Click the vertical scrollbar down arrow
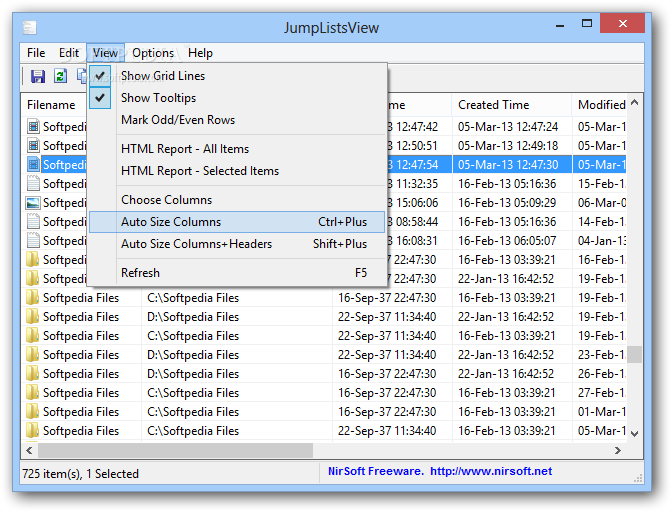This screenshot has height=512, width=672. click(635, 433)
